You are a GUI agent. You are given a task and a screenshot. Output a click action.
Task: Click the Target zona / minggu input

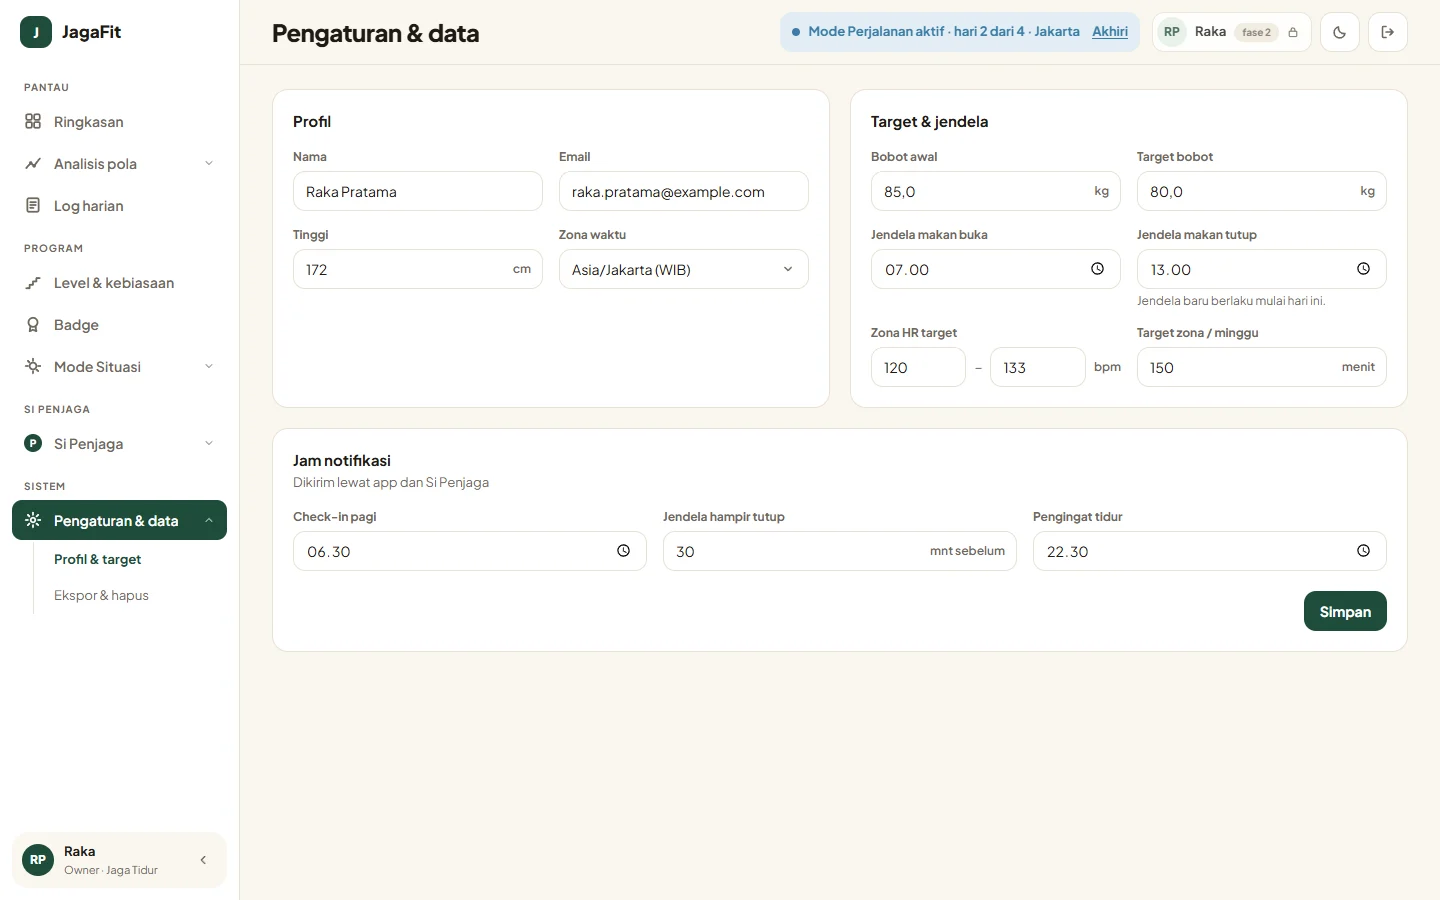coord(1262,367)
